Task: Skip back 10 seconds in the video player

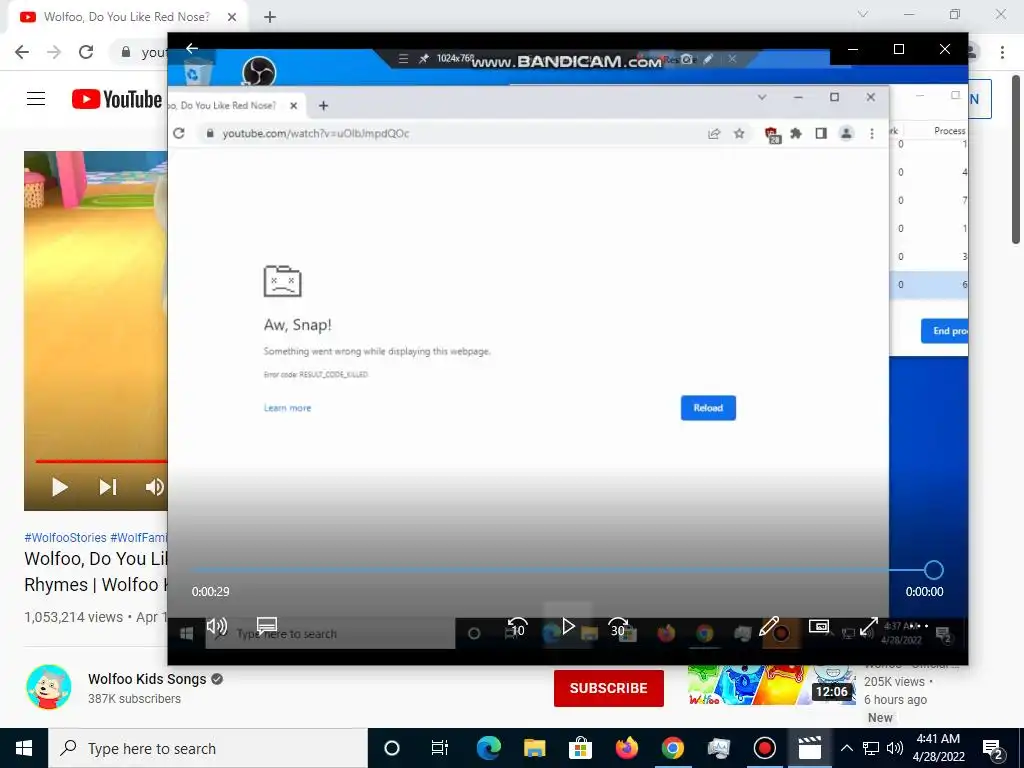Action: click(x=517, y=628)
